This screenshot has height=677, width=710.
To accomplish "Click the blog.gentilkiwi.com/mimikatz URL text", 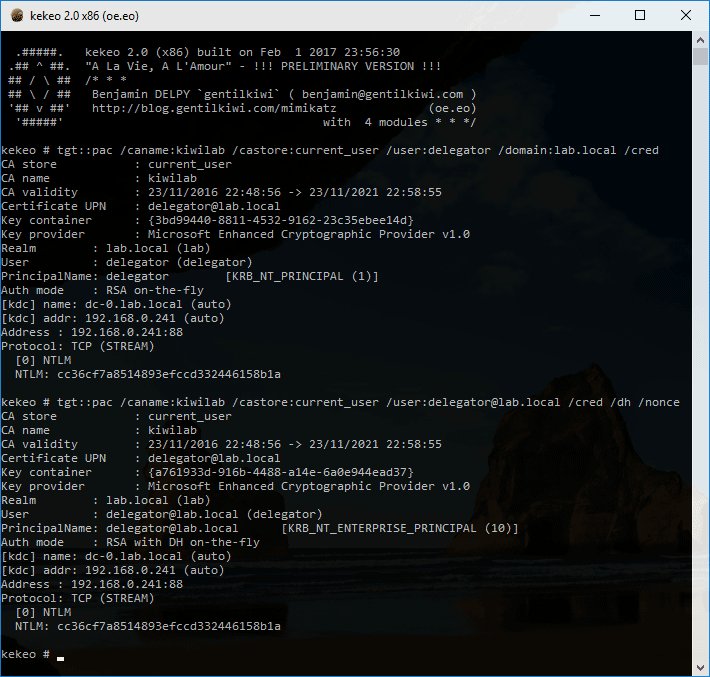I will (214, 108).
